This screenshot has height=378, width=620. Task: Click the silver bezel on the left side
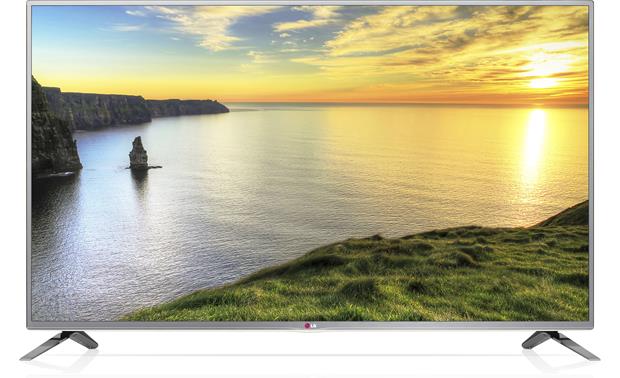coord(29,164)
